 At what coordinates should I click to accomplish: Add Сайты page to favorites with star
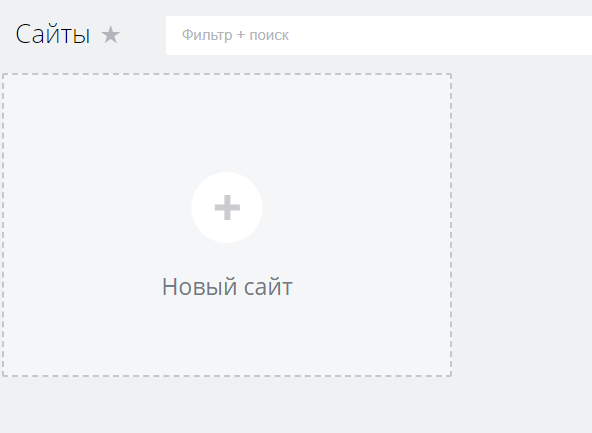[x=111, y=34]
